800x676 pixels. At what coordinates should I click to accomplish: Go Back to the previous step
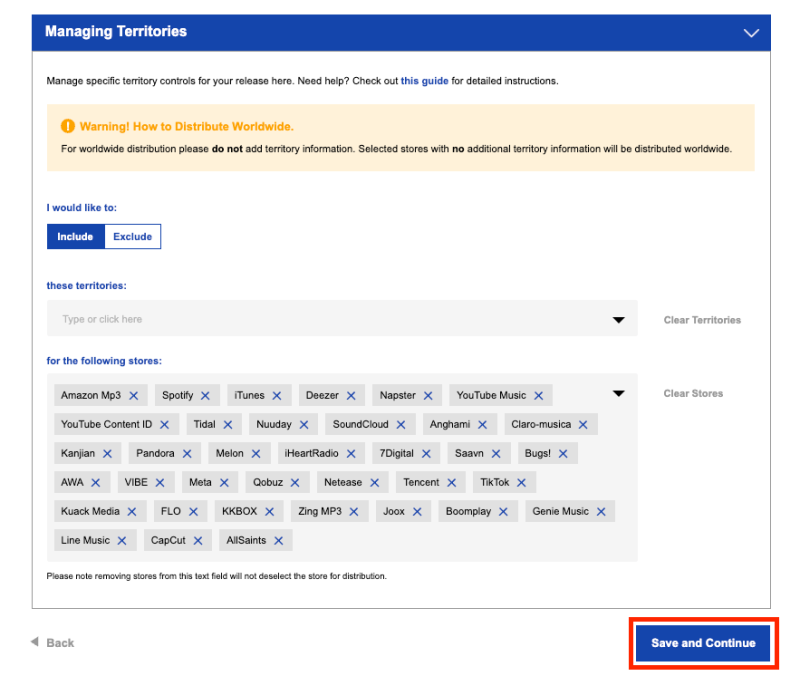tap(53, 643)
